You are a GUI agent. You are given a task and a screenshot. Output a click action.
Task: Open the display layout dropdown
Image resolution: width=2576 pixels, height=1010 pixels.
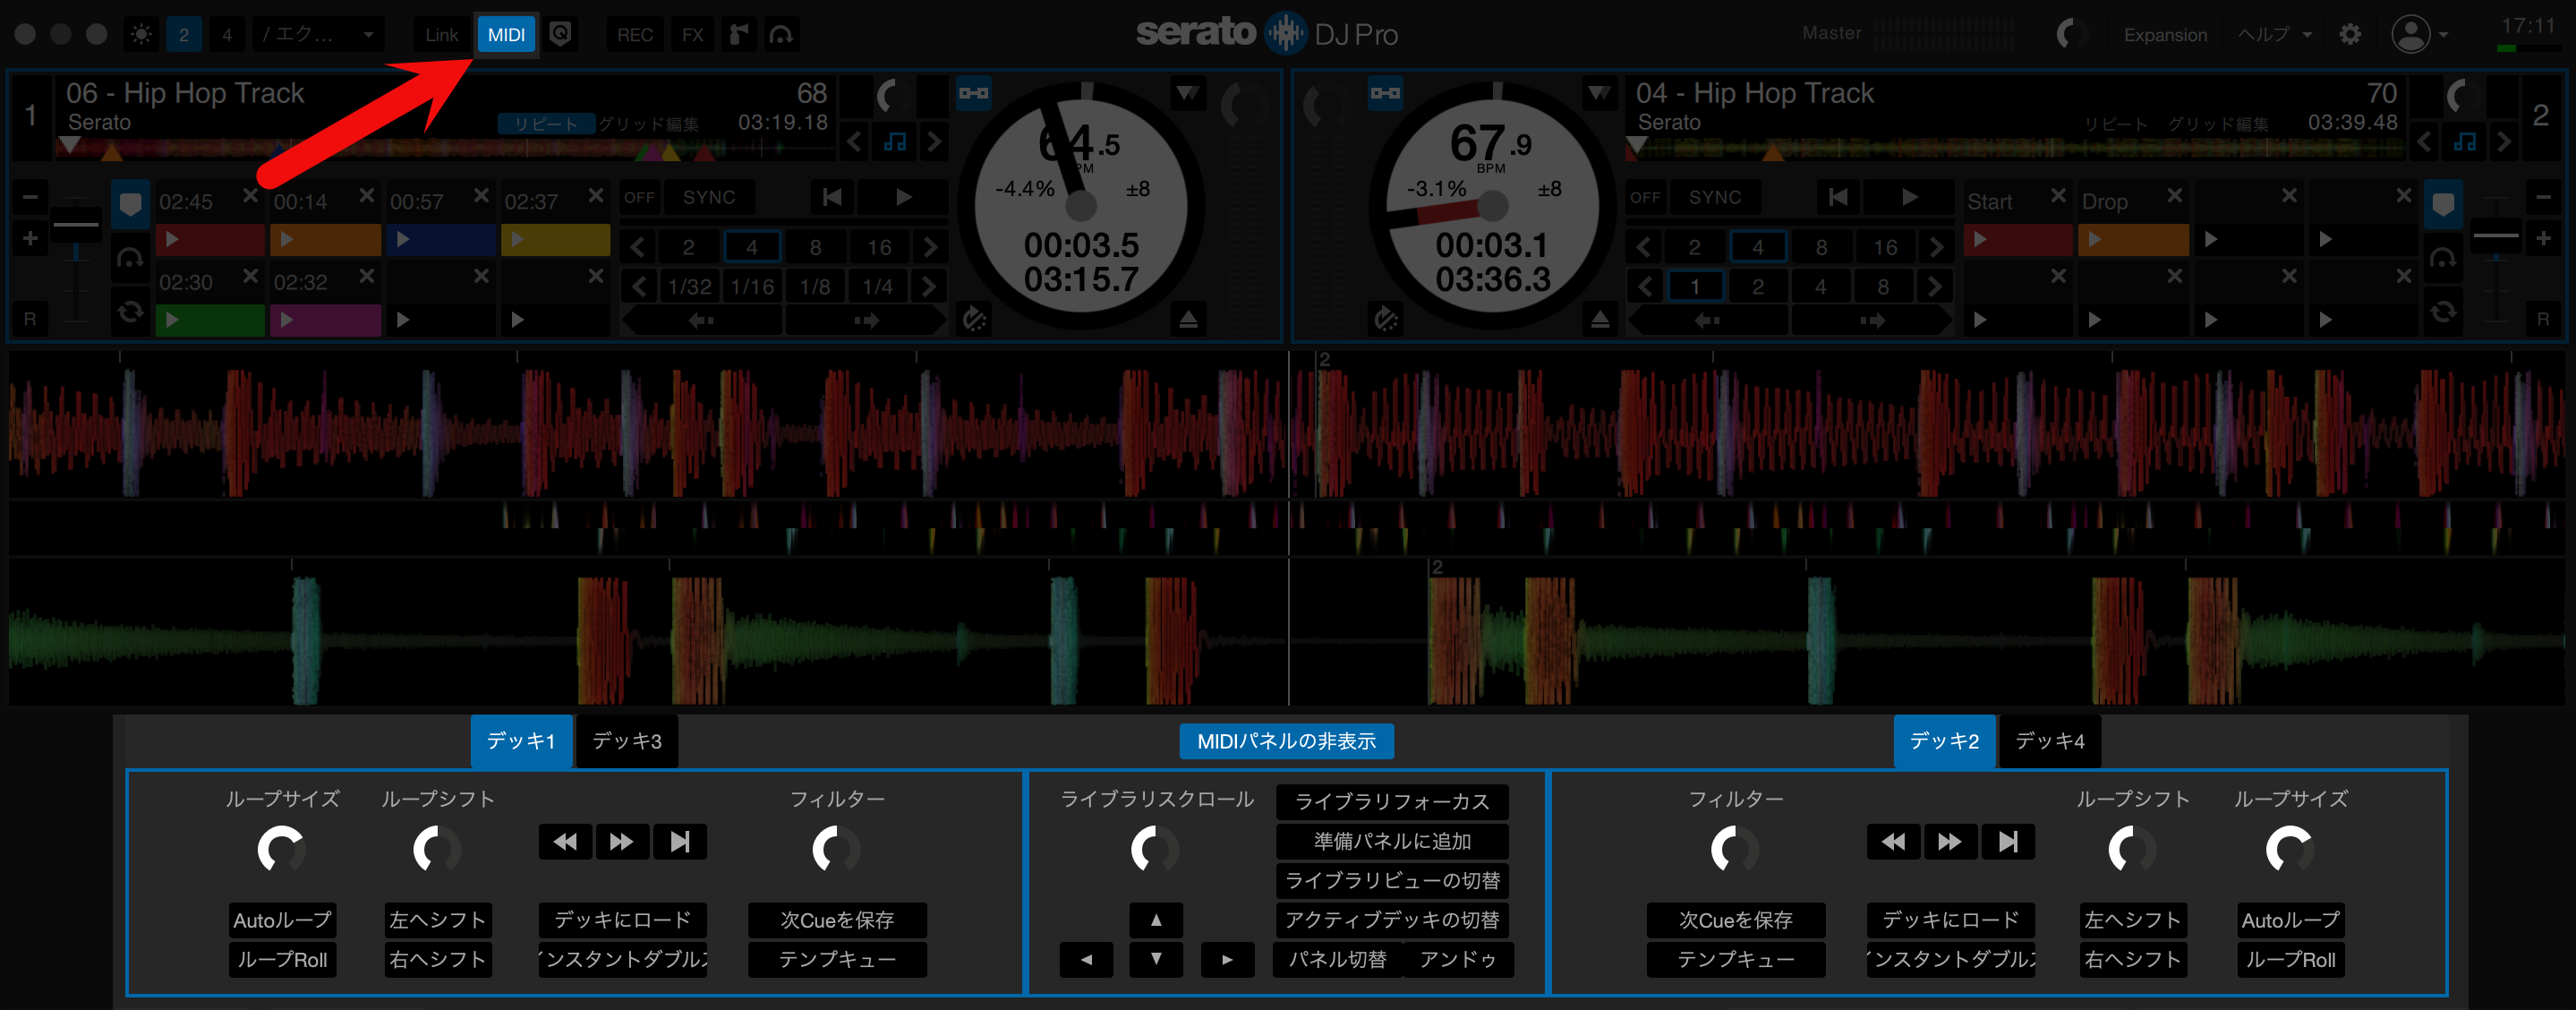coord(318,33)
